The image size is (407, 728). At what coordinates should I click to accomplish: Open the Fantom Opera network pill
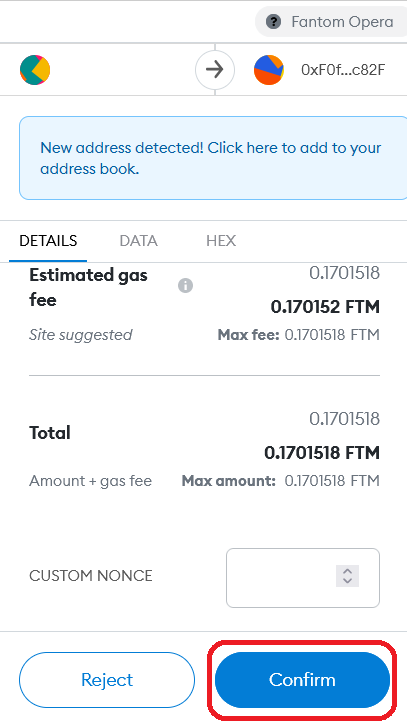click(331, 21)
